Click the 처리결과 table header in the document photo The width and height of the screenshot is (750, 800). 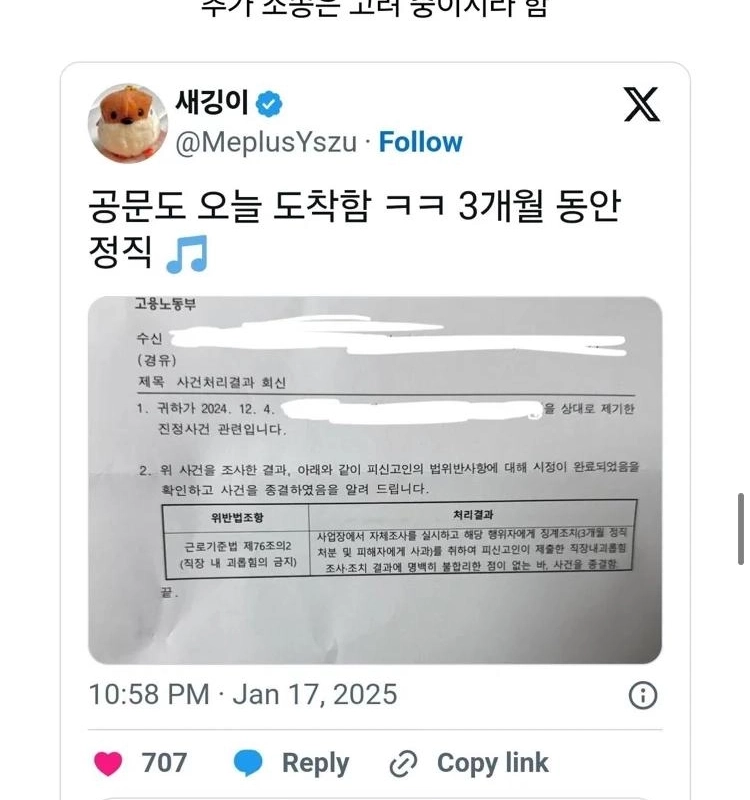pos(473,515)
